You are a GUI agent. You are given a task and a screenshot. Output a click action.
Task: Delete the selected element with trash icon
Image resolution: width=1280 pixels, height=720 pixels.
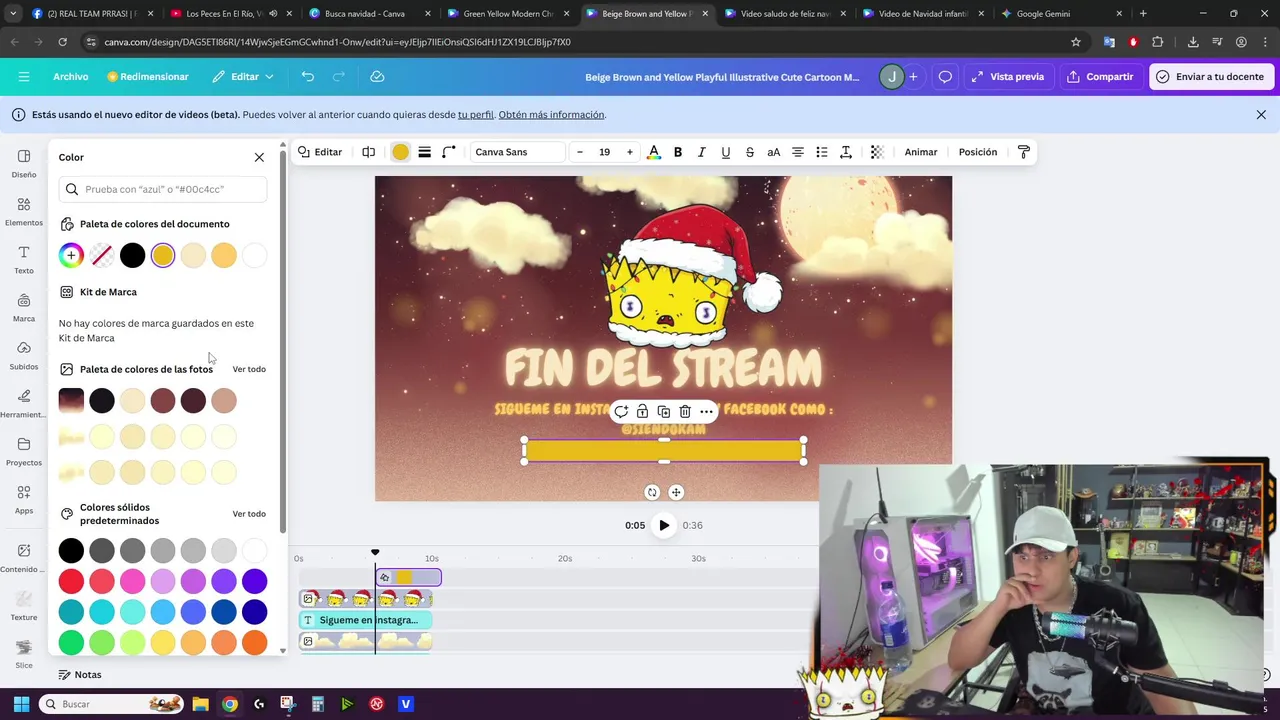point(685,412)
